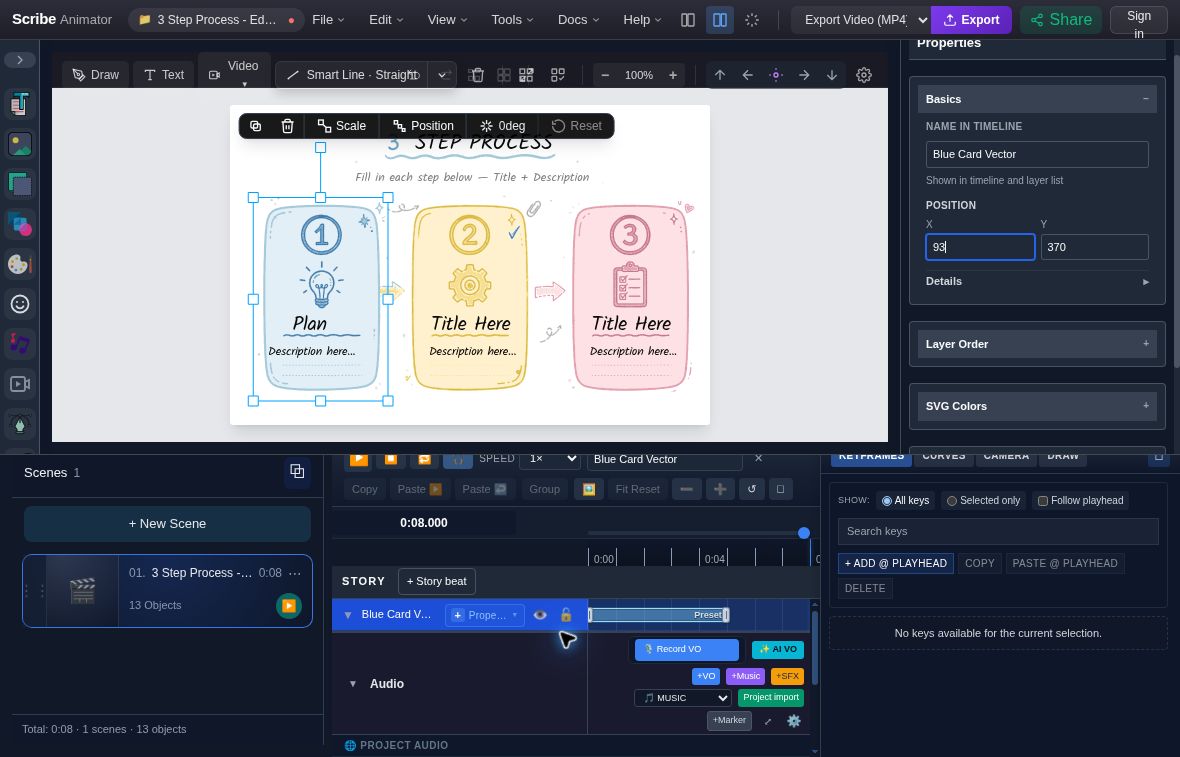
Task: Collapse the Audio track group
Action: (352, 683)
